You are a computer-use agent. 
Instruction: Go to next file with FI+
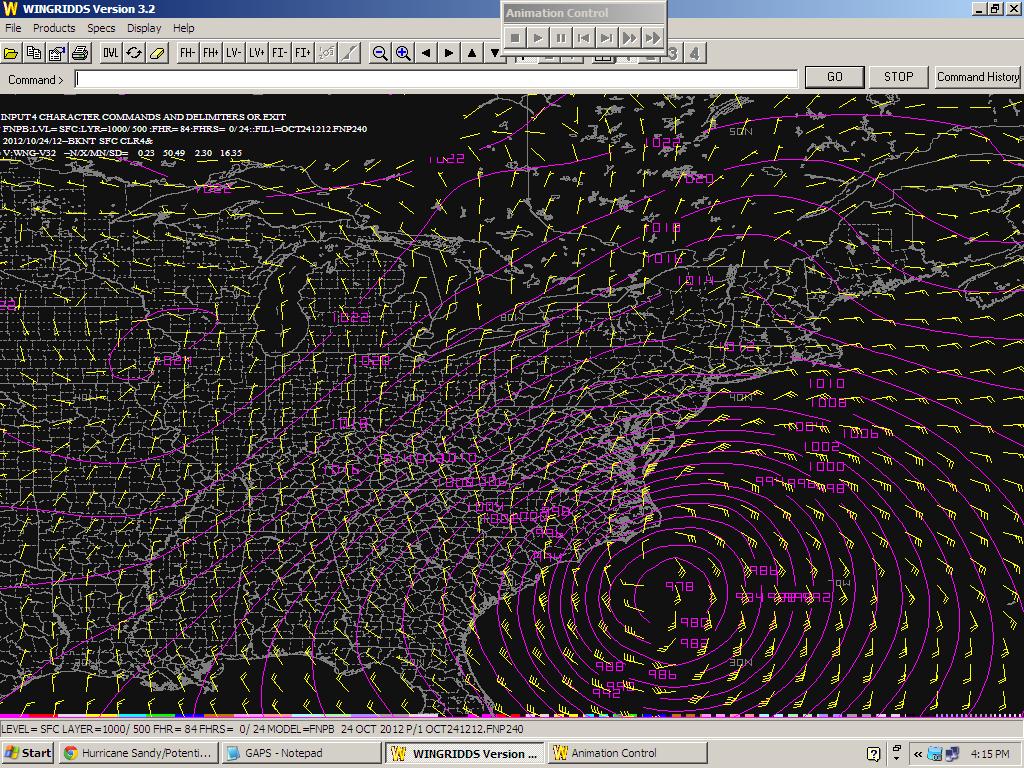(x=302, y=53)
